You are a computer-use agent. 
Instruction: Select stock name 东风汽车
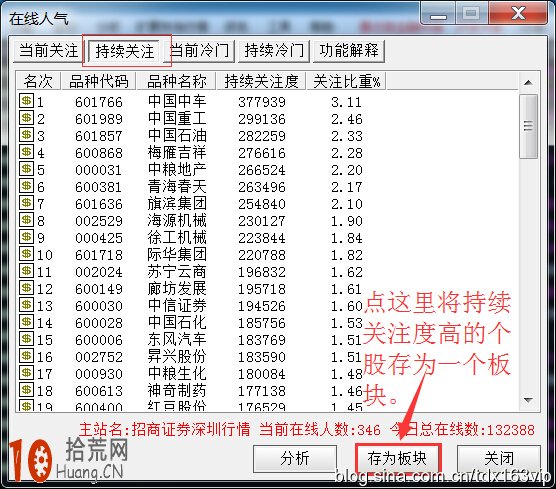point(177,340)
